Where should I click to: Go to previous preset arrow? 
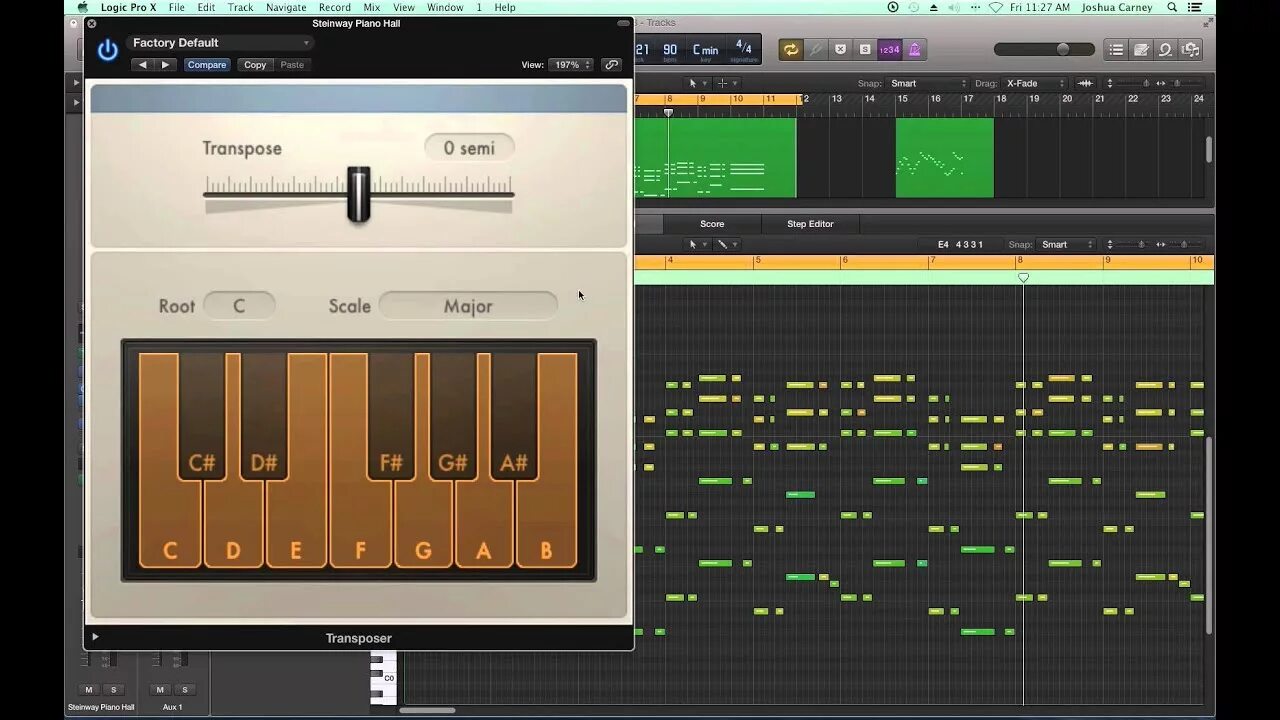142,65
